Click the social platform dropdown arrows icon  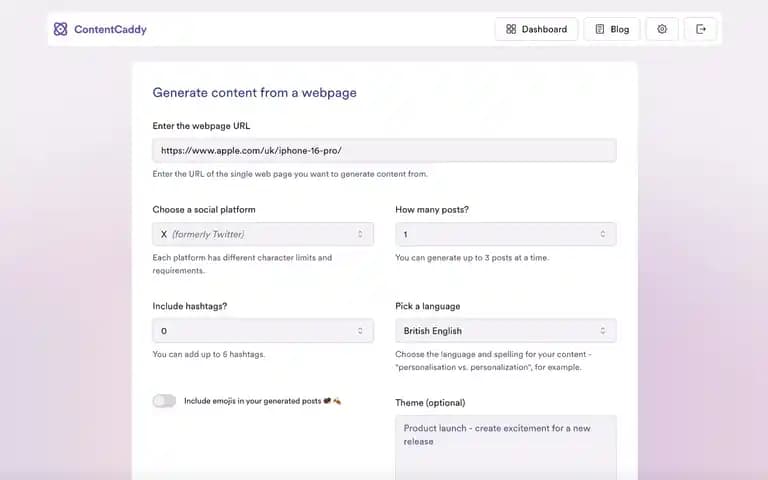click(x=360, y=234)
